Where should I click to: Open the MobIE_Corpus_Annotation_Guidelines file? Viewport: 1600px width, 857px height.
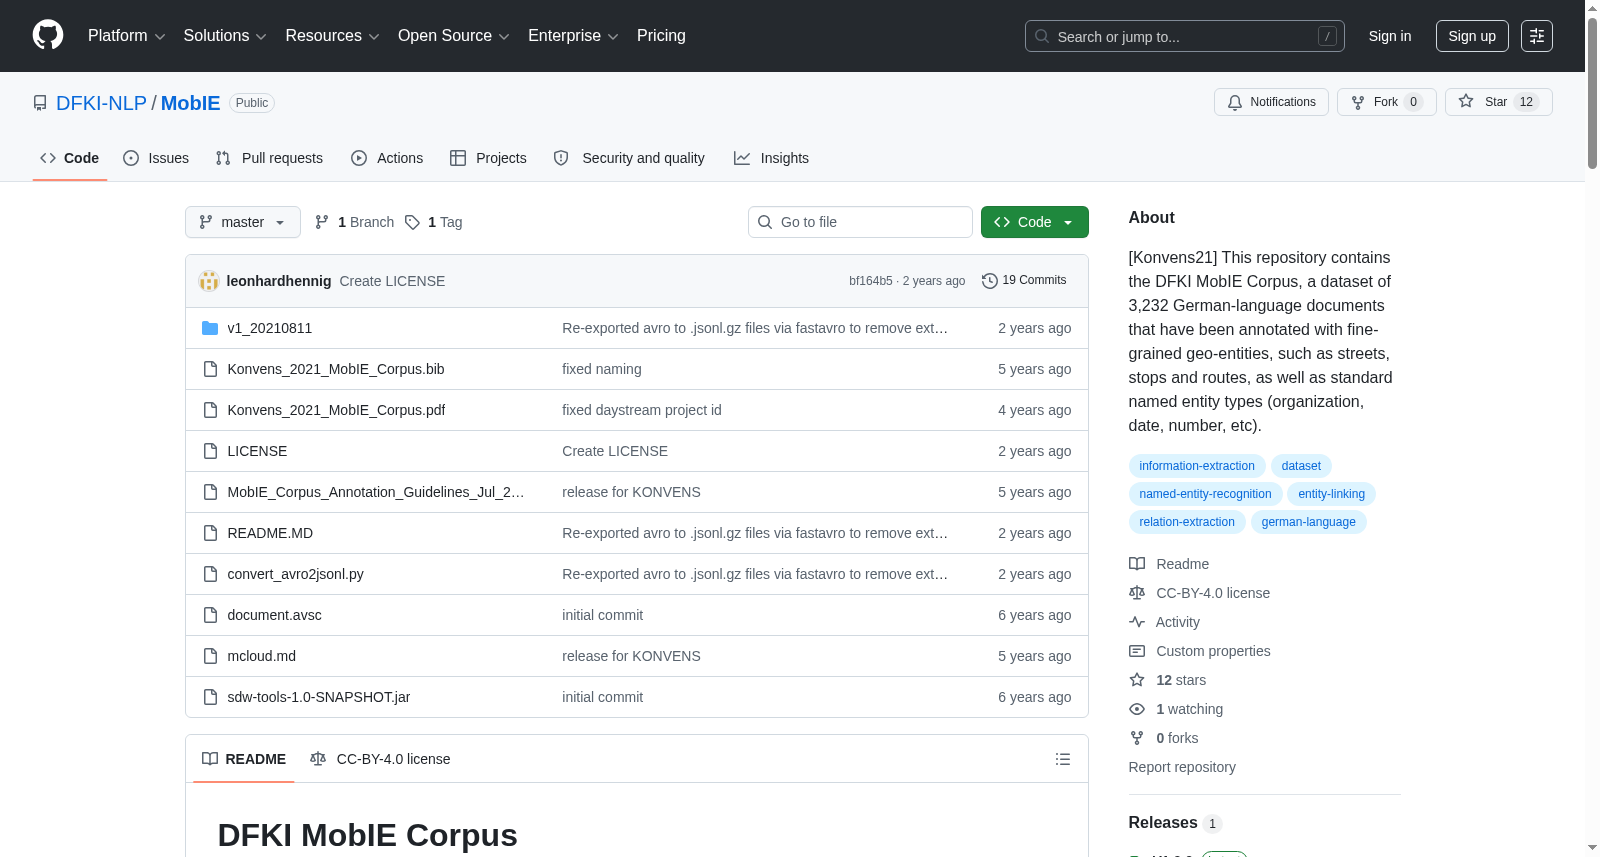point(376,492)
